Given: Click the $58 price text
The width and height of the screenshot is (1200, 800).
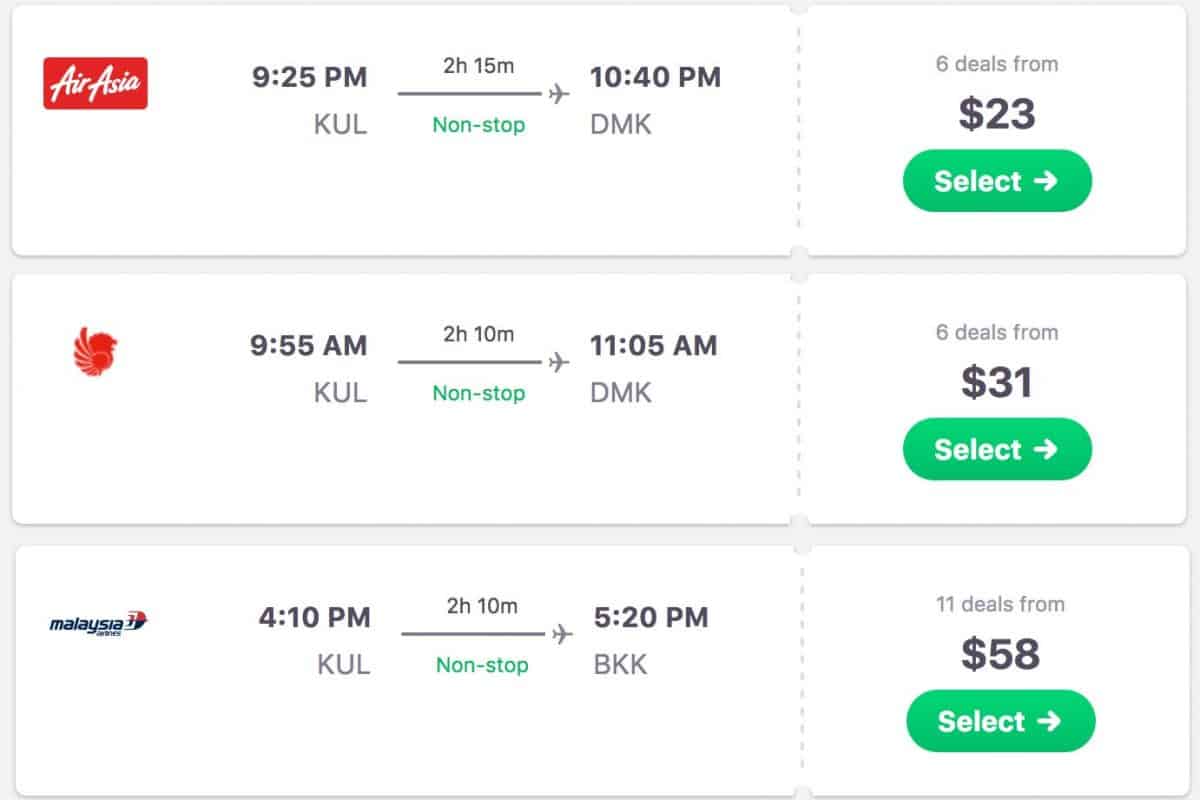Looking at the screenshot, I should pos(1000,654).
